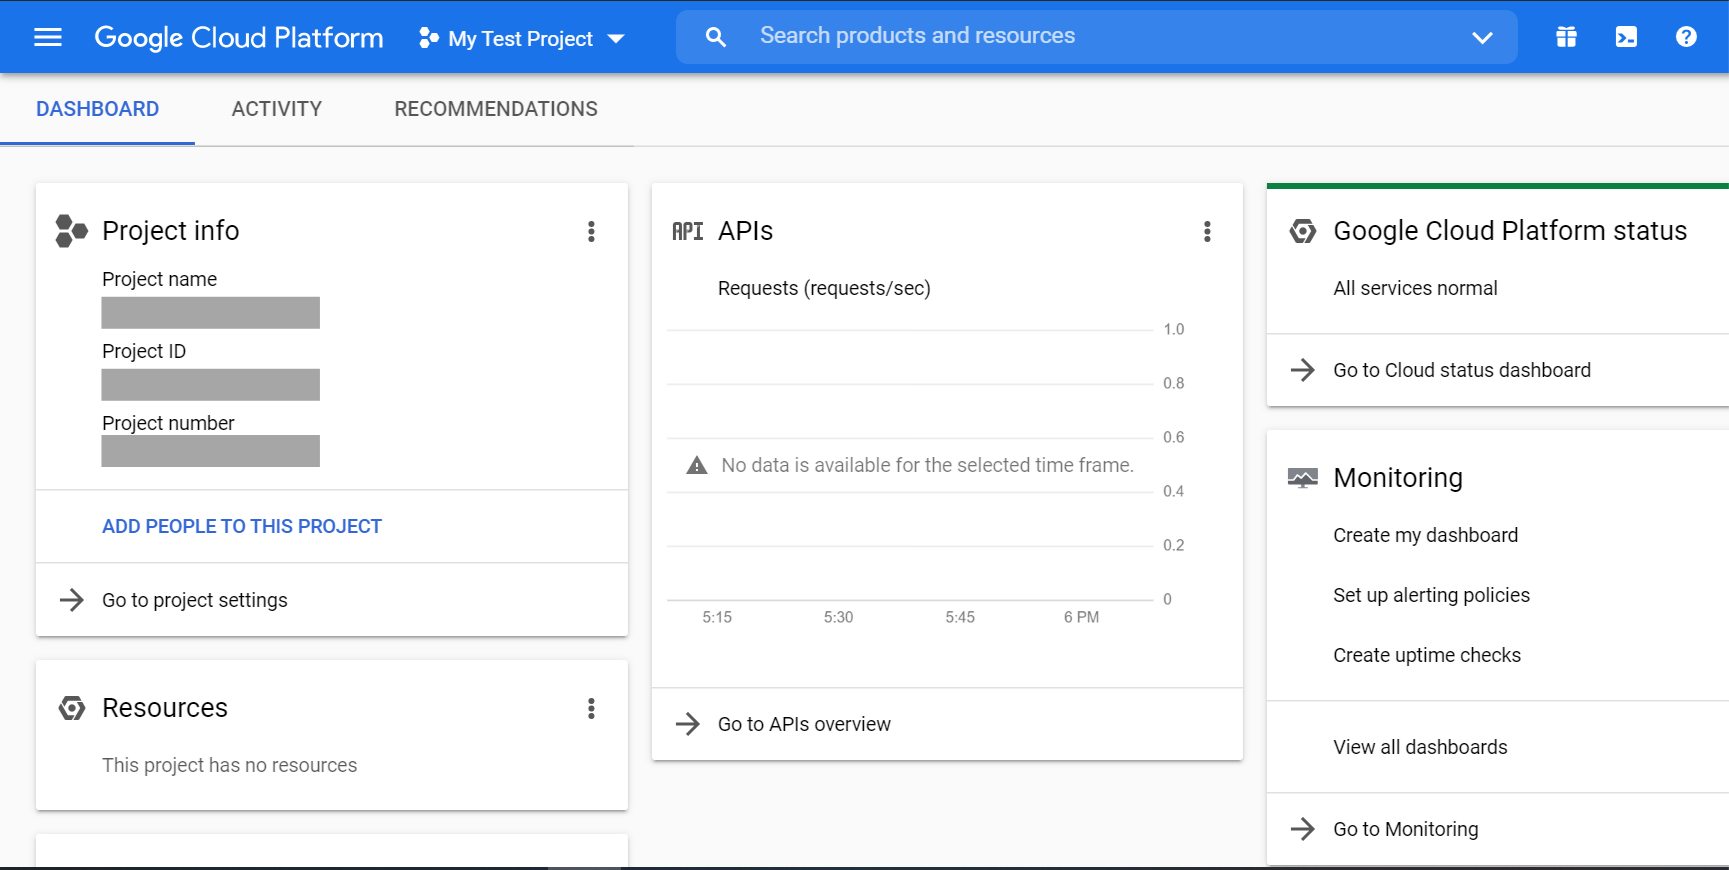
Task: Click arrow beside Go to APIs overview
Action: 688,724
